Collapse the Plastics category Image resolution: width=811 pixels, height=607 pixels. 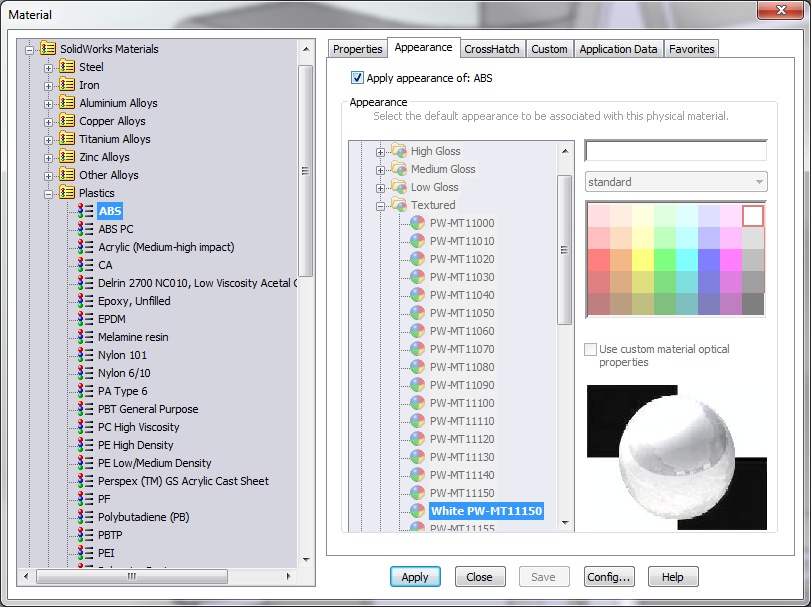pos(48,194)
